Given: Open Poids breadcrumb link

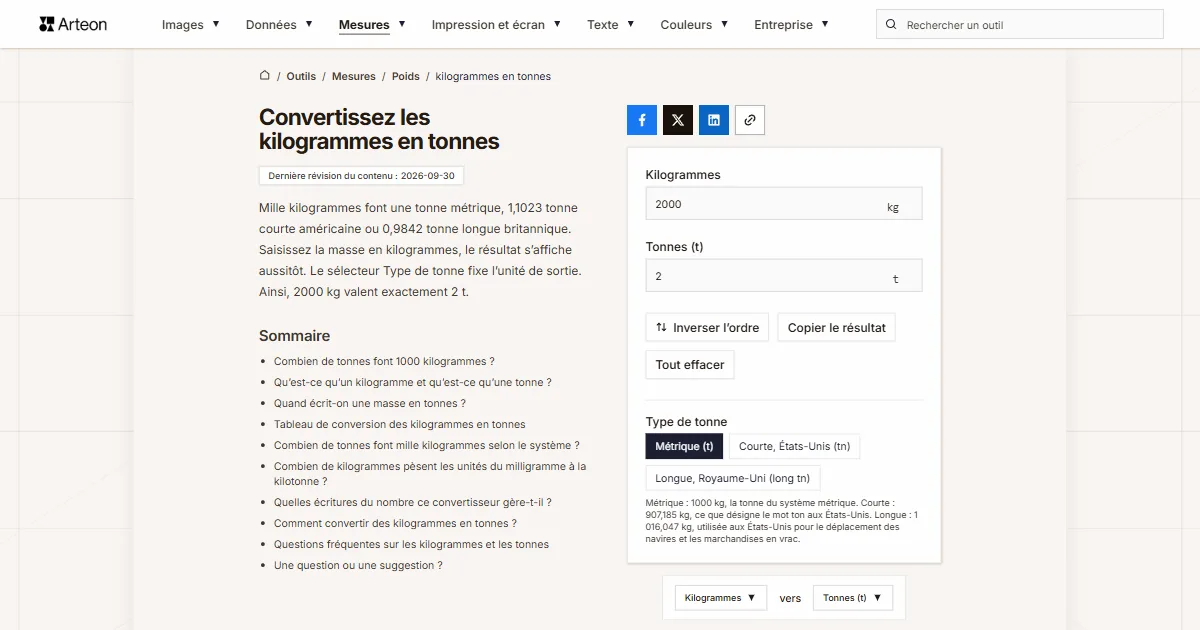Looking at the screenshot, I should coord(406,76).
